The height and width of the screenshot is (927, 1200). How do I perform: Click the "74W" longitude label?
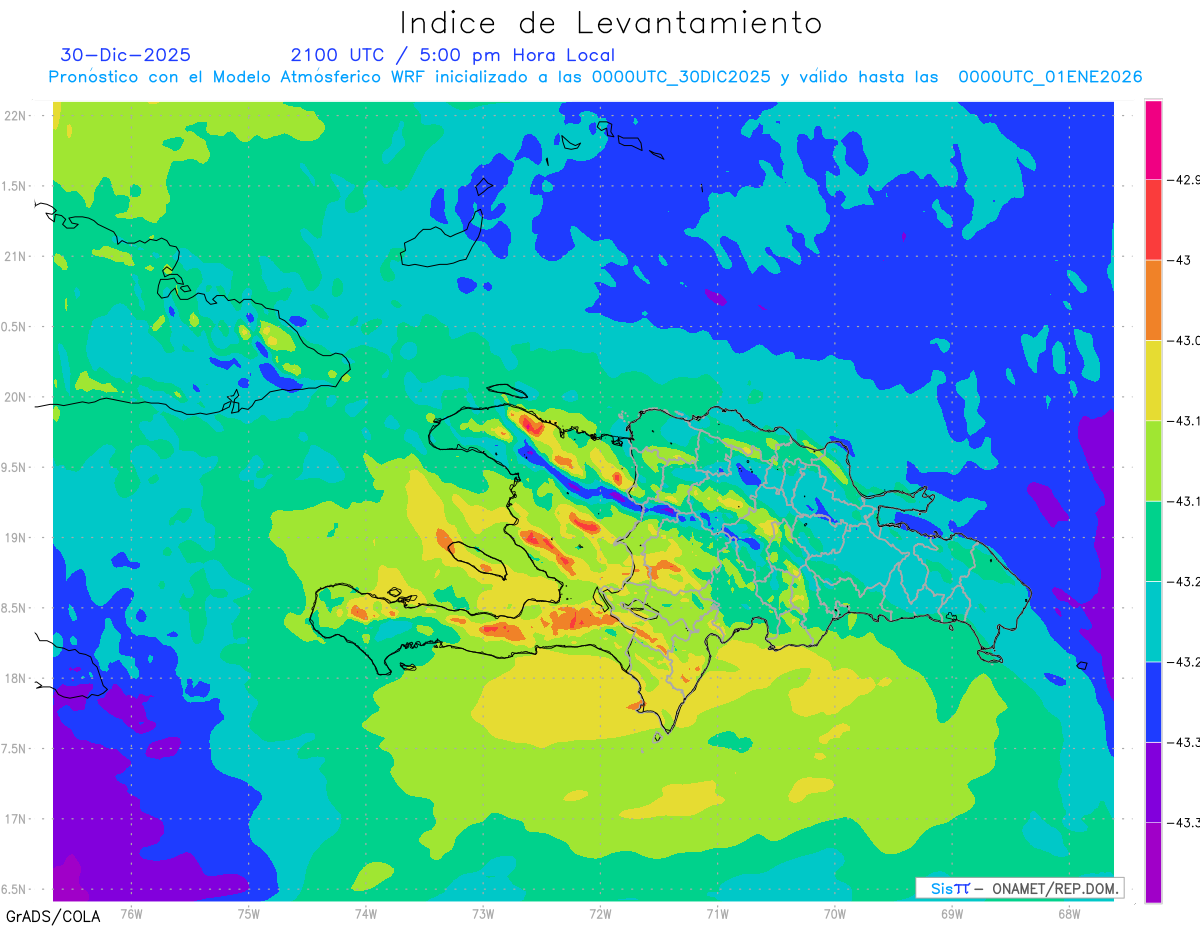(366, 913)
